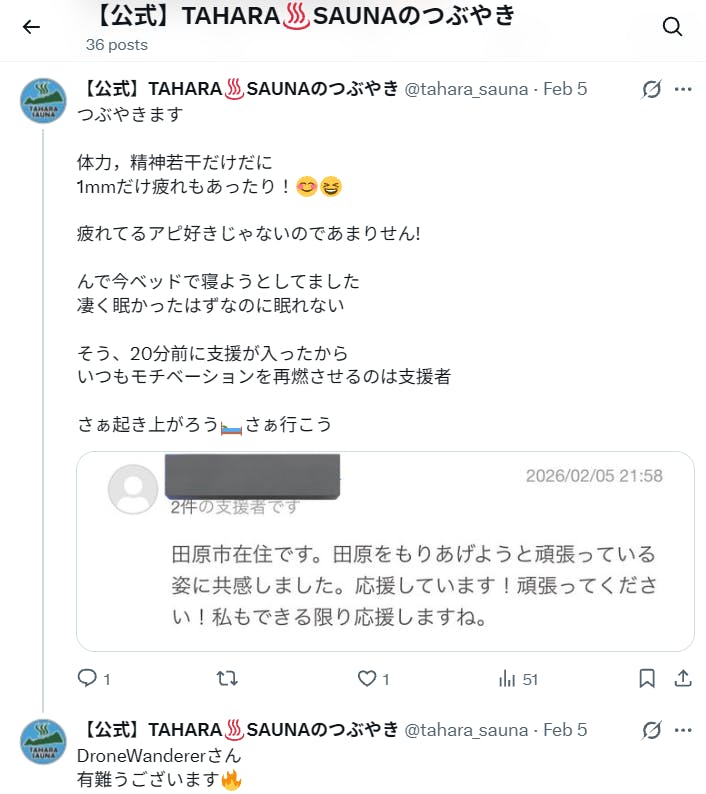
Task: Click the Feb 5 timestamp on second post
Action: 565,730
